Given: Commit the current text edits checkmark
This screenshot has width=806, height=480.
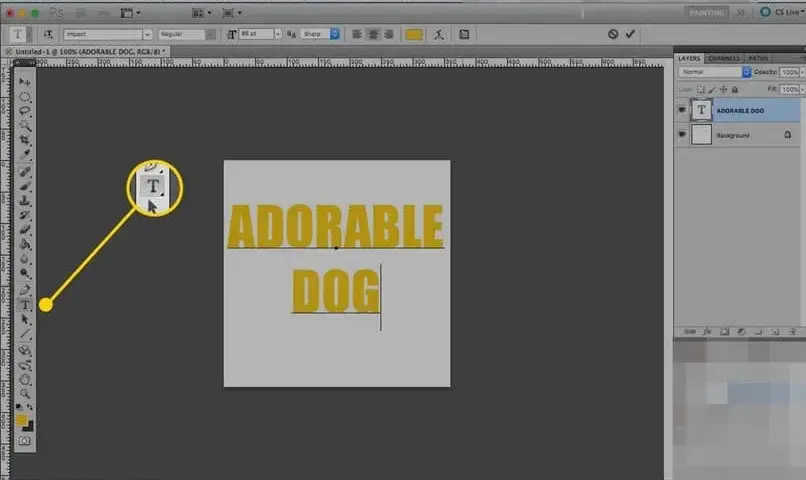Looking at the screenshot, I should (x=630, y=34).
